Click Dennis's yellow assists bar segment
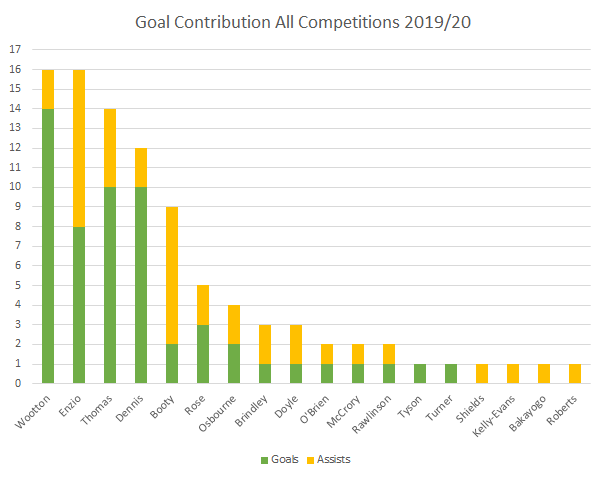Screen dimensions: 605x480 142,166
